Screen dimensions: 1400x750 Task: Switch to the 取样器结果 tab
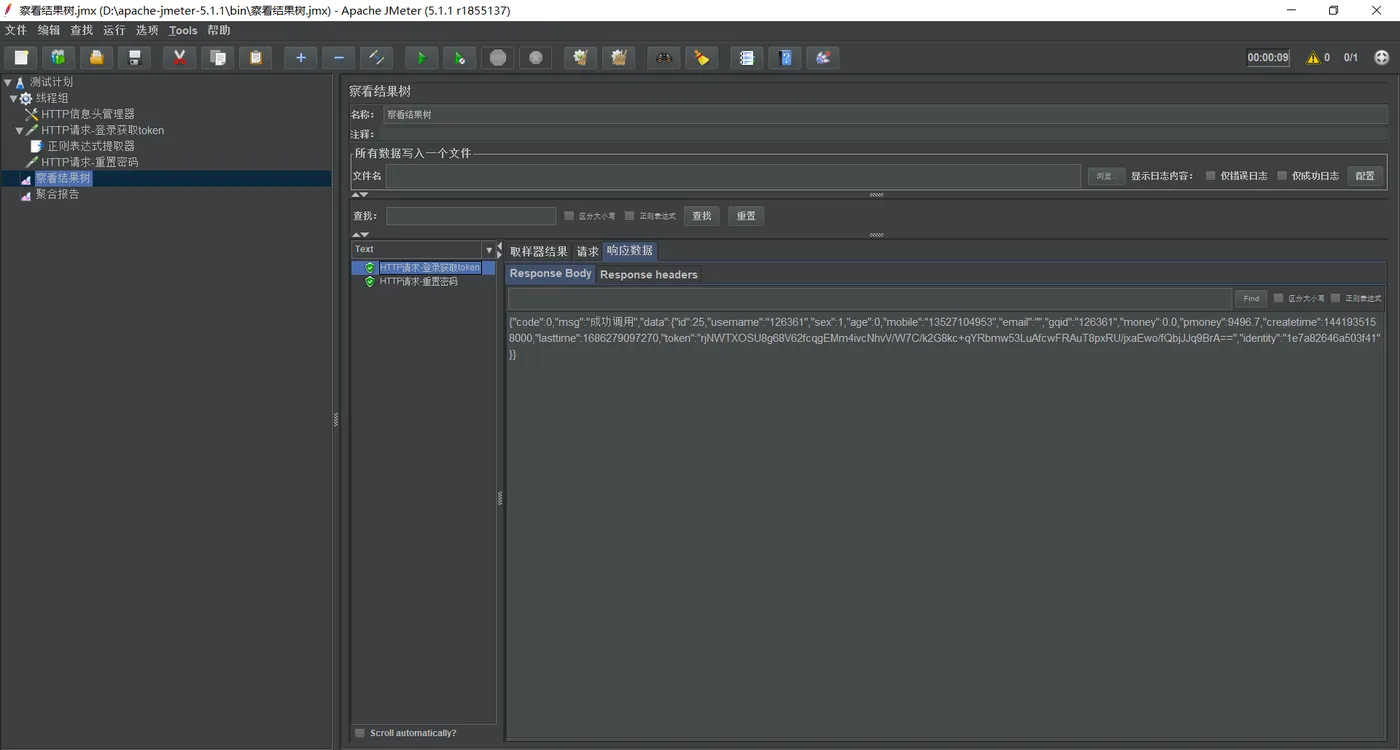538,252
